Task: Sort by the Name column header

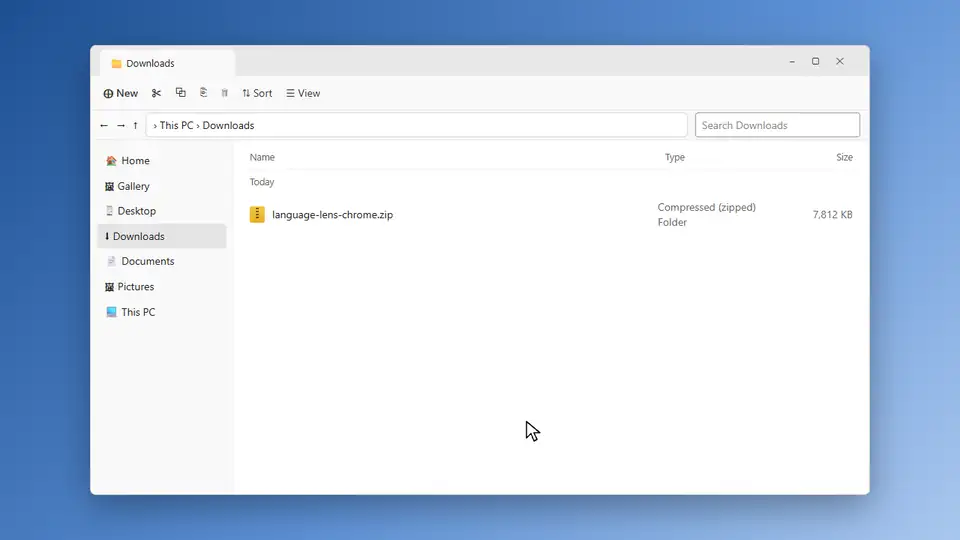Action: tap(262, 157)
